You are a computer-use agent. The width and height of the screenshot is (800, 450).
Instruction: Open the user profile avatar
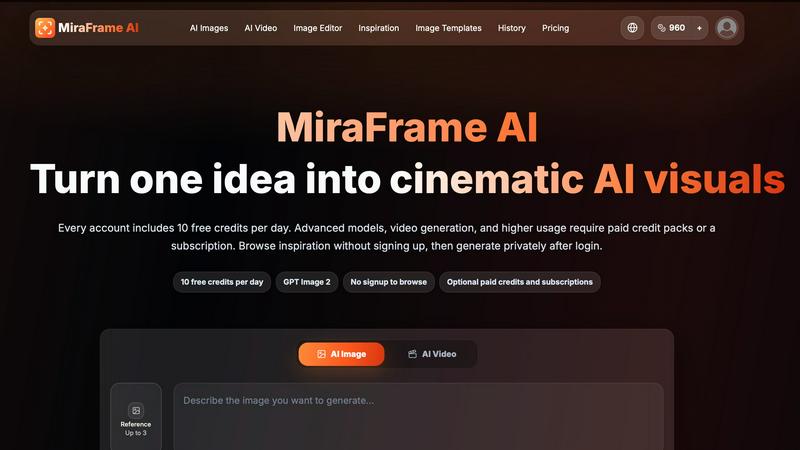pyautogui.click(x=727, y=28)
